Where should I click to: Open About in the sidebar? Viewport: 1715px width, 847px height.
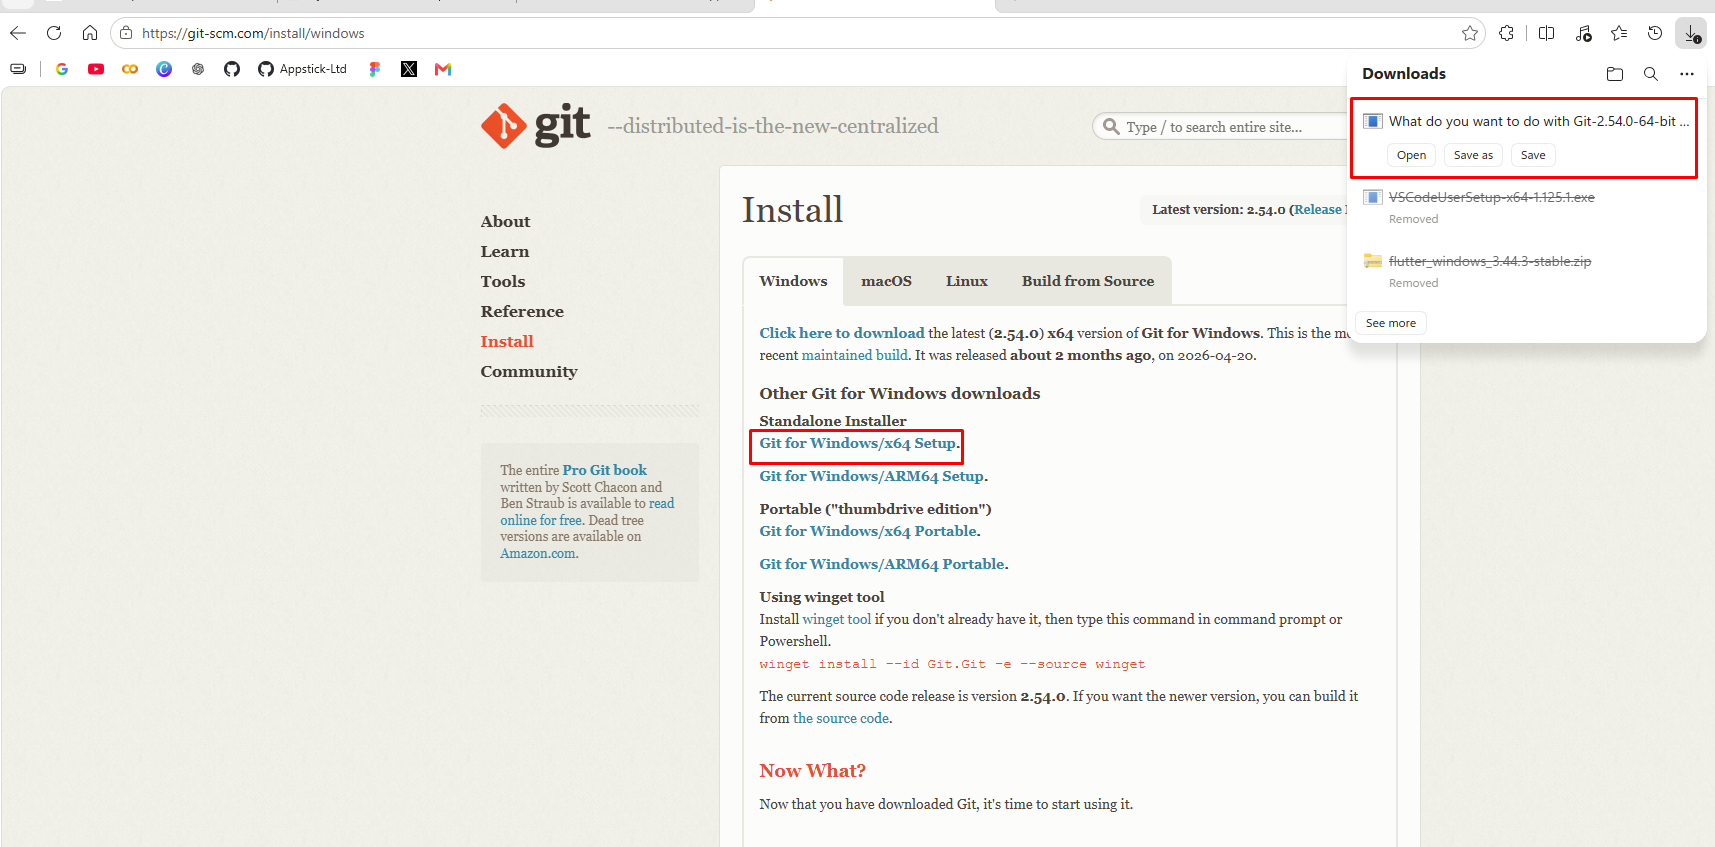point(505,222)
